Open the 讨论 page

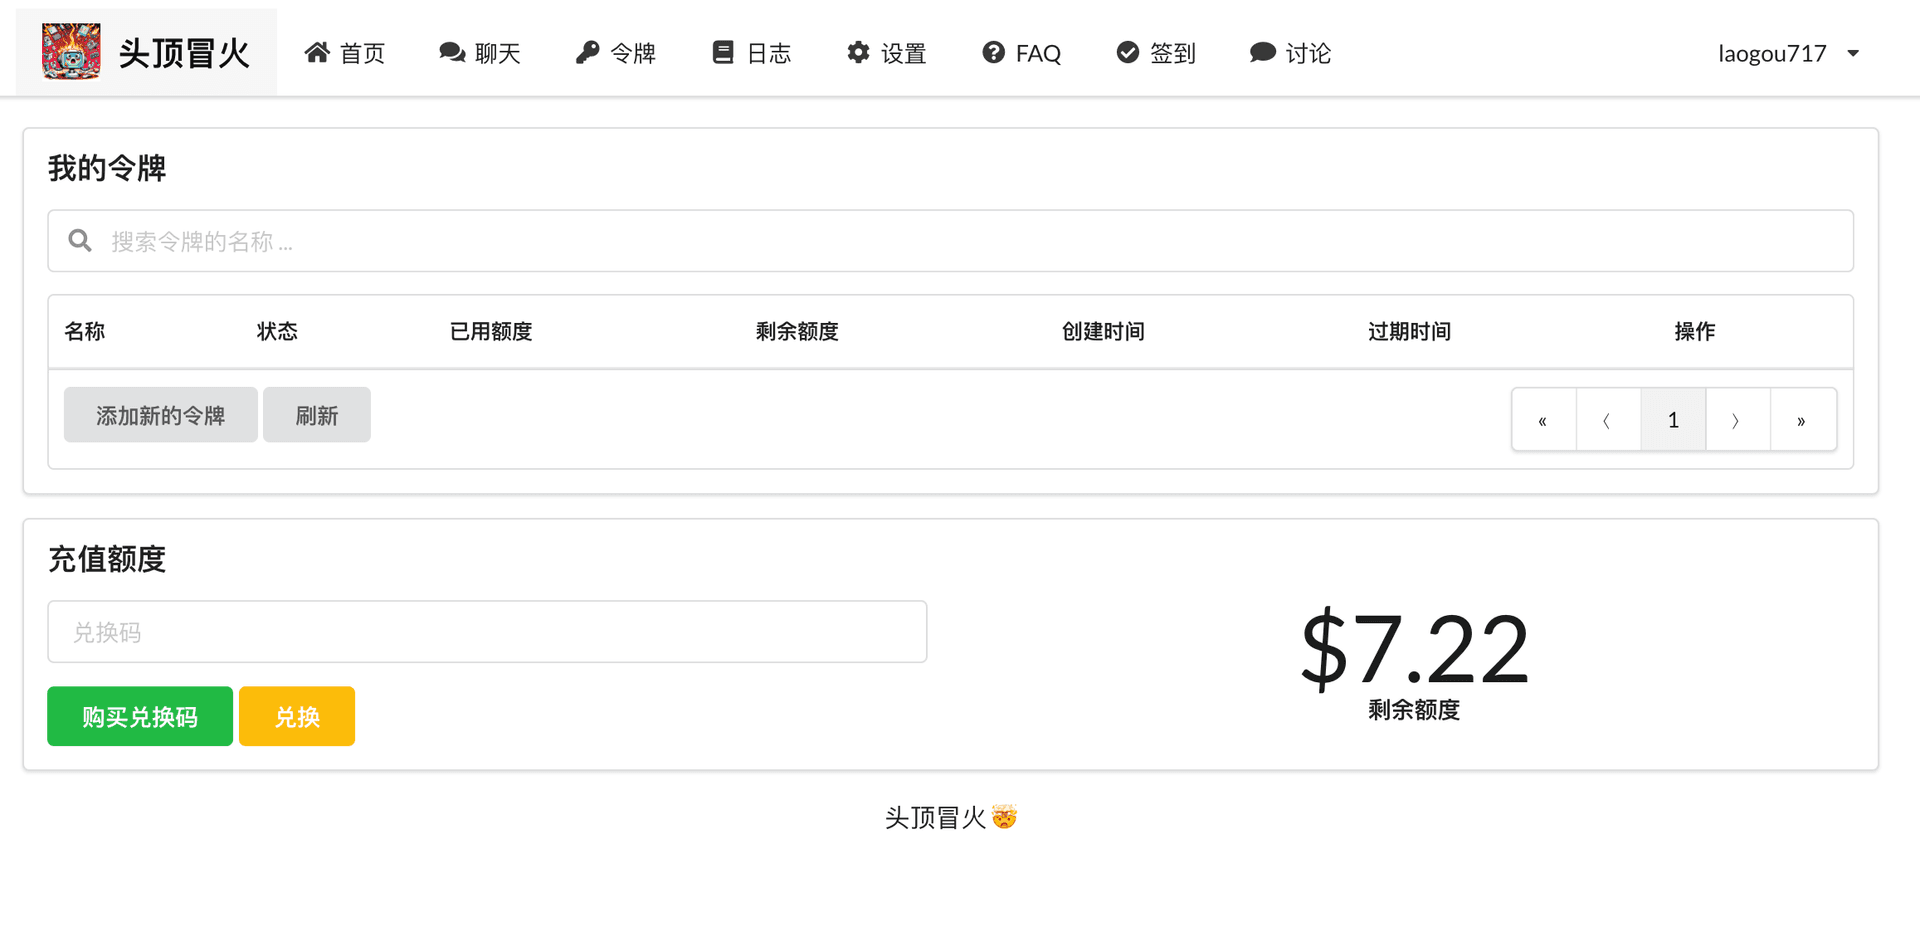pos(1290,53)
